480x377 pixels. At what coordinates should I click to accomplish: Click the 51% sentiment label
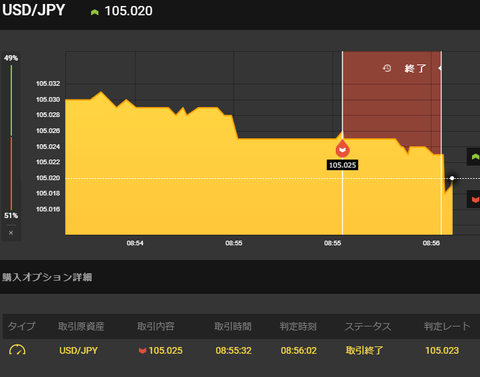click(x=11, y=215)
